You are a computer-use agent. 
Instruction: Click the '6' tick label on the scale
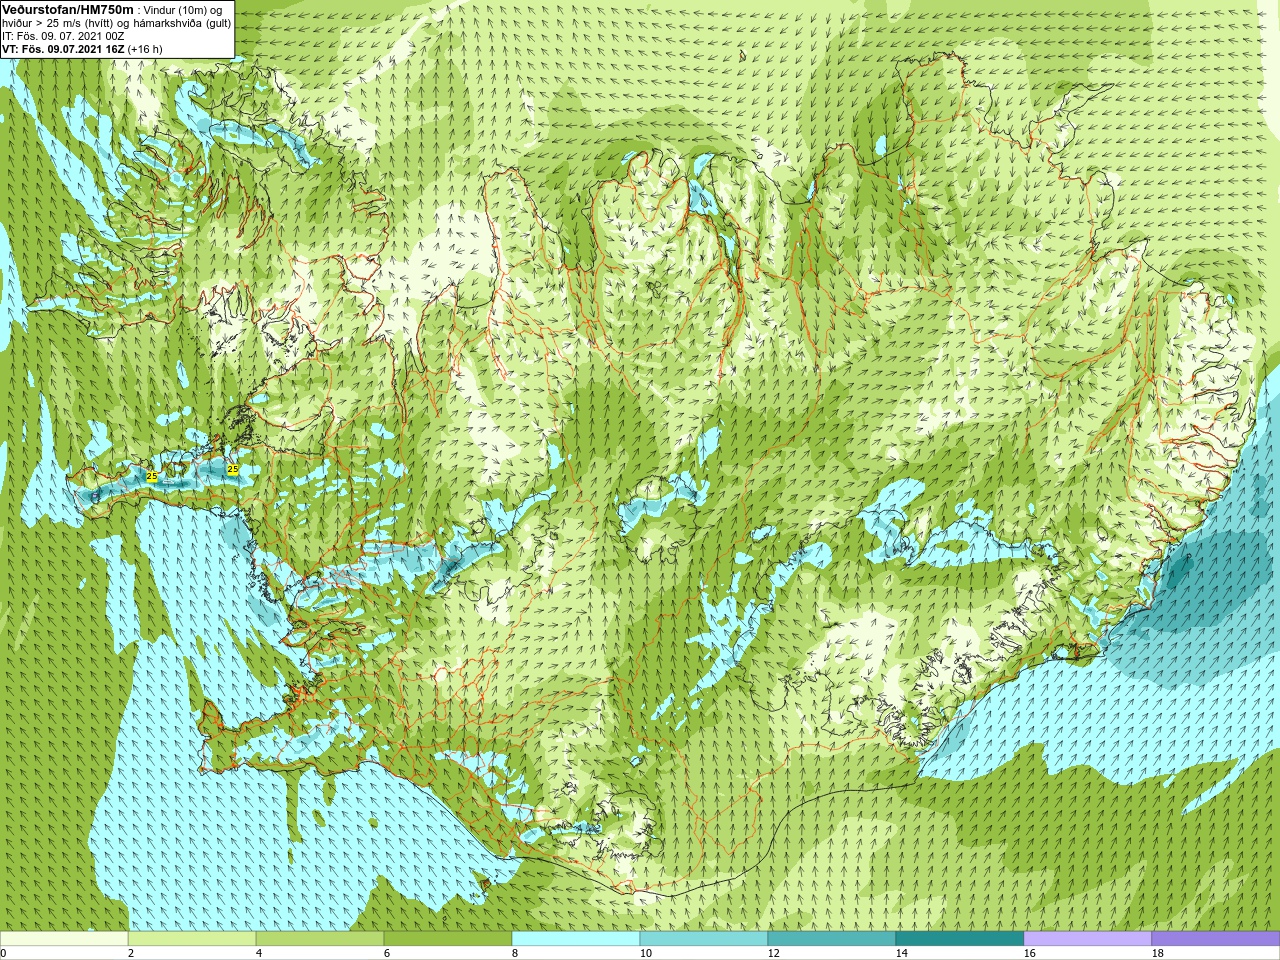coord(387,953)
